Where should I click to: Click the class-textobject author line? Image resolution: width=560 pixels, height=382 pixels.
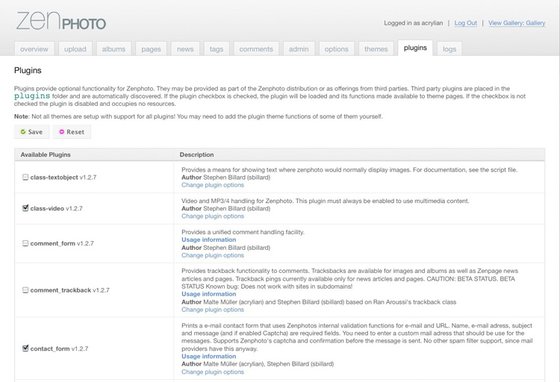226,177
